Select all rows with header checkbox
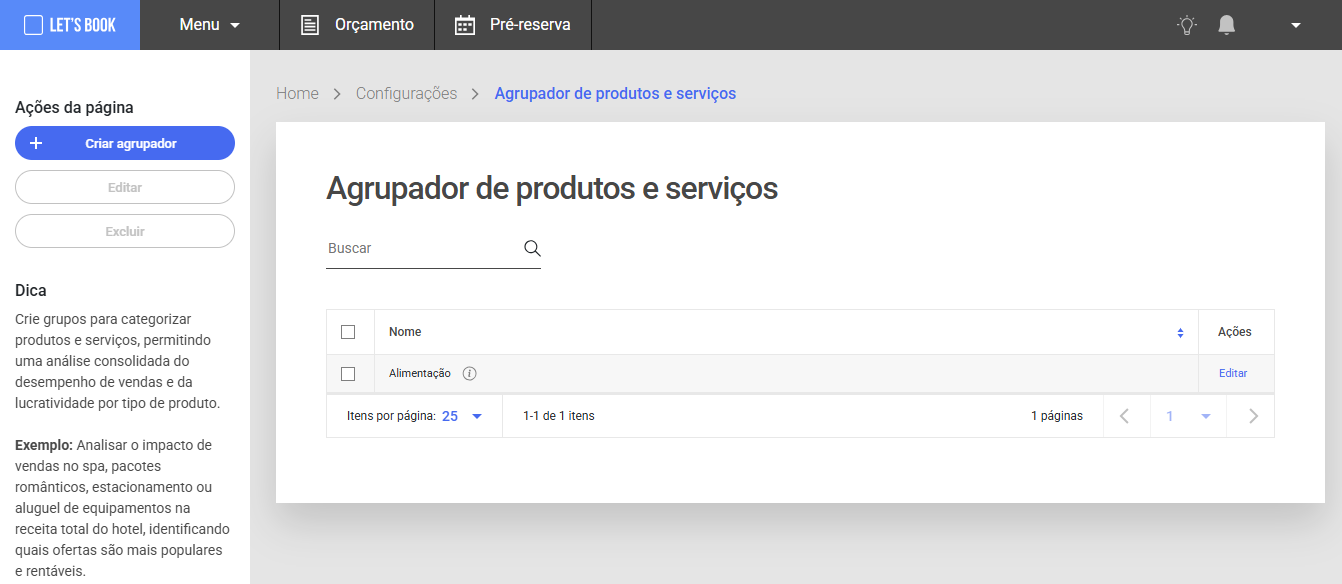 348,332
